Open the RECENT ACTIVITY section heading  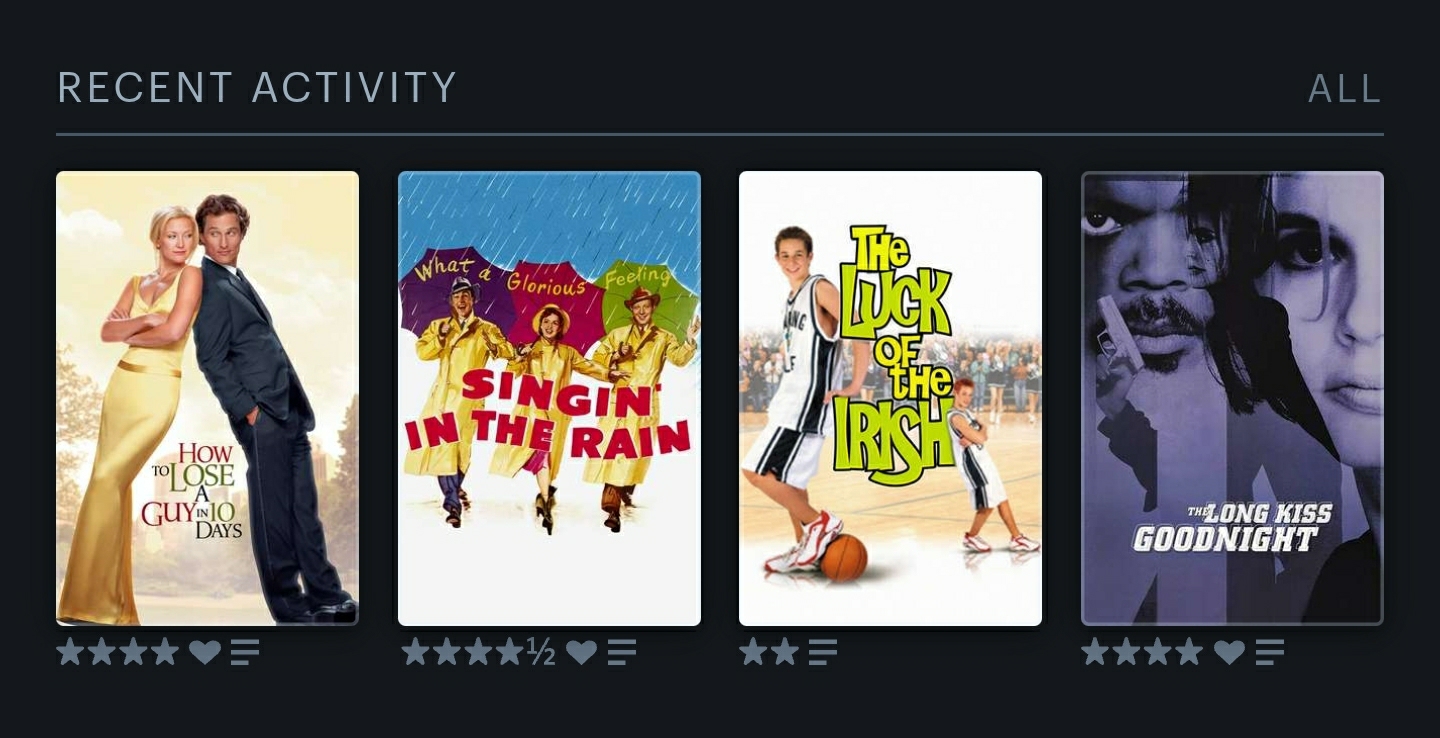257,88
